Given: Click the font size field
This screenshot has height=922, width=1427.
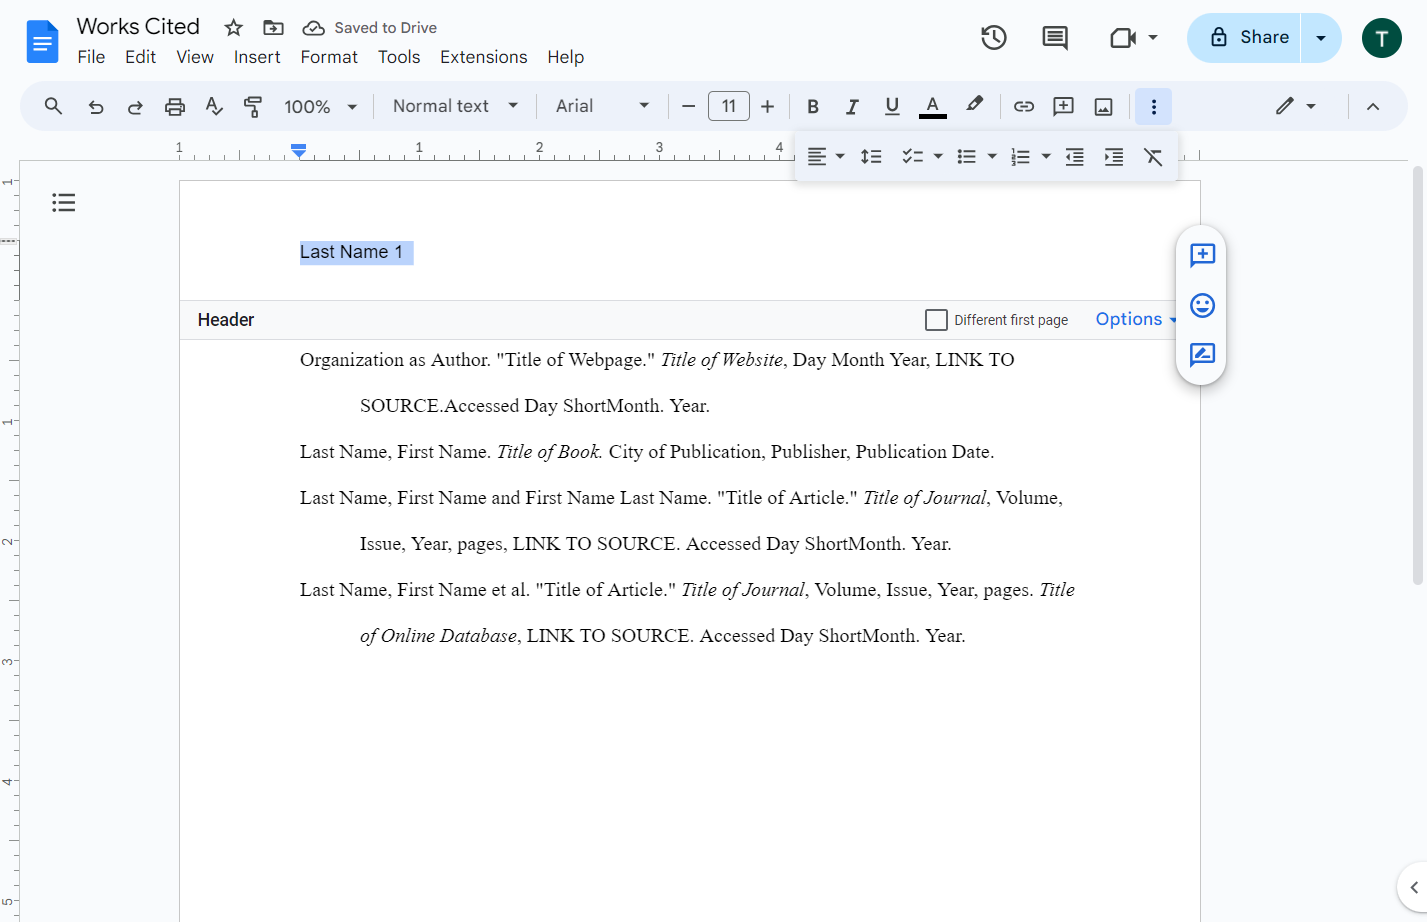Looking at the screenshot, I should [729, 106].
